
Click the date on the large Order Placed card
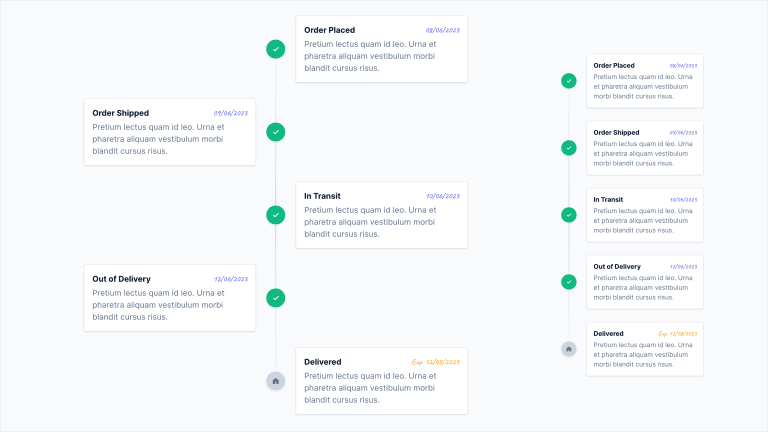click(443, 30)
